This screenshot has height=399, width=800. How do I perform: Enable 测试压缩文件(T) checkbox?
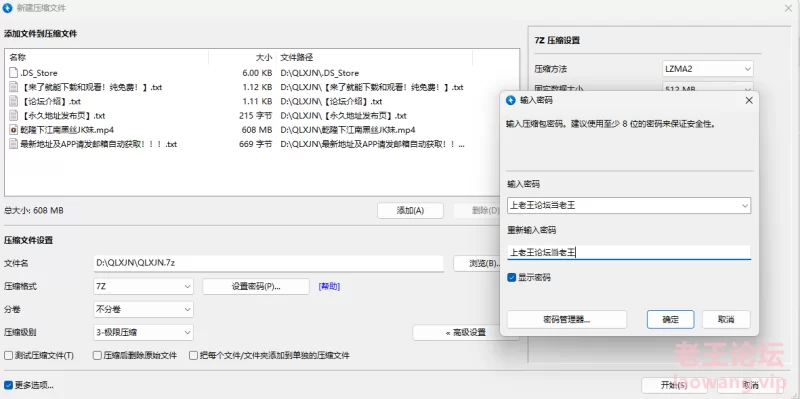pos(8,355)
